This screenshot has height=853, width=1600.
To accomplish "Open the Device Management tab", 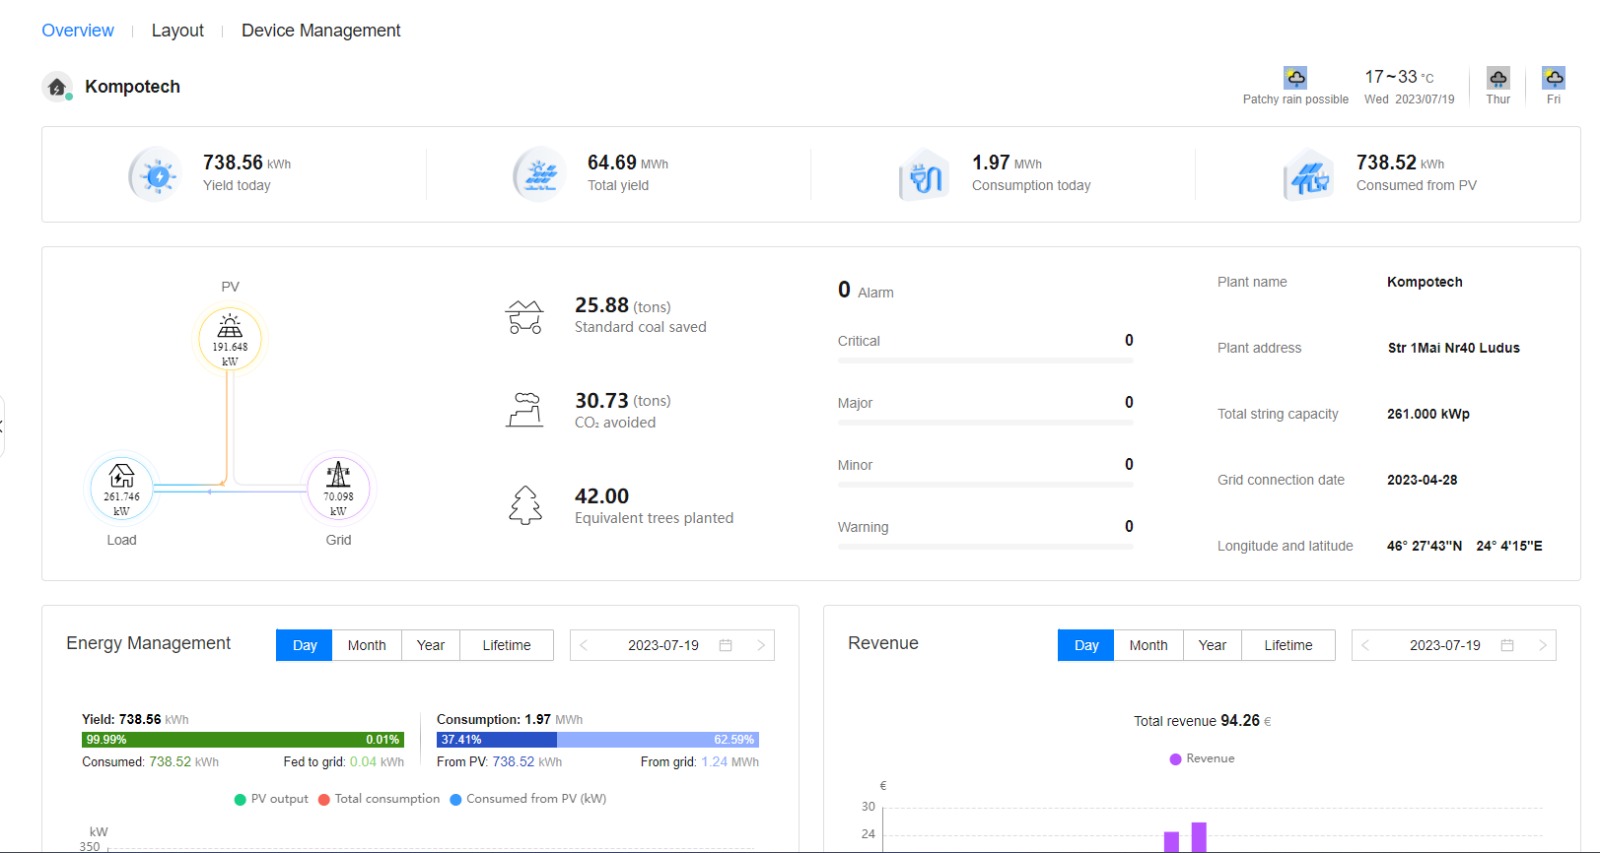I will pyautogui.click(x=320, y=31).
